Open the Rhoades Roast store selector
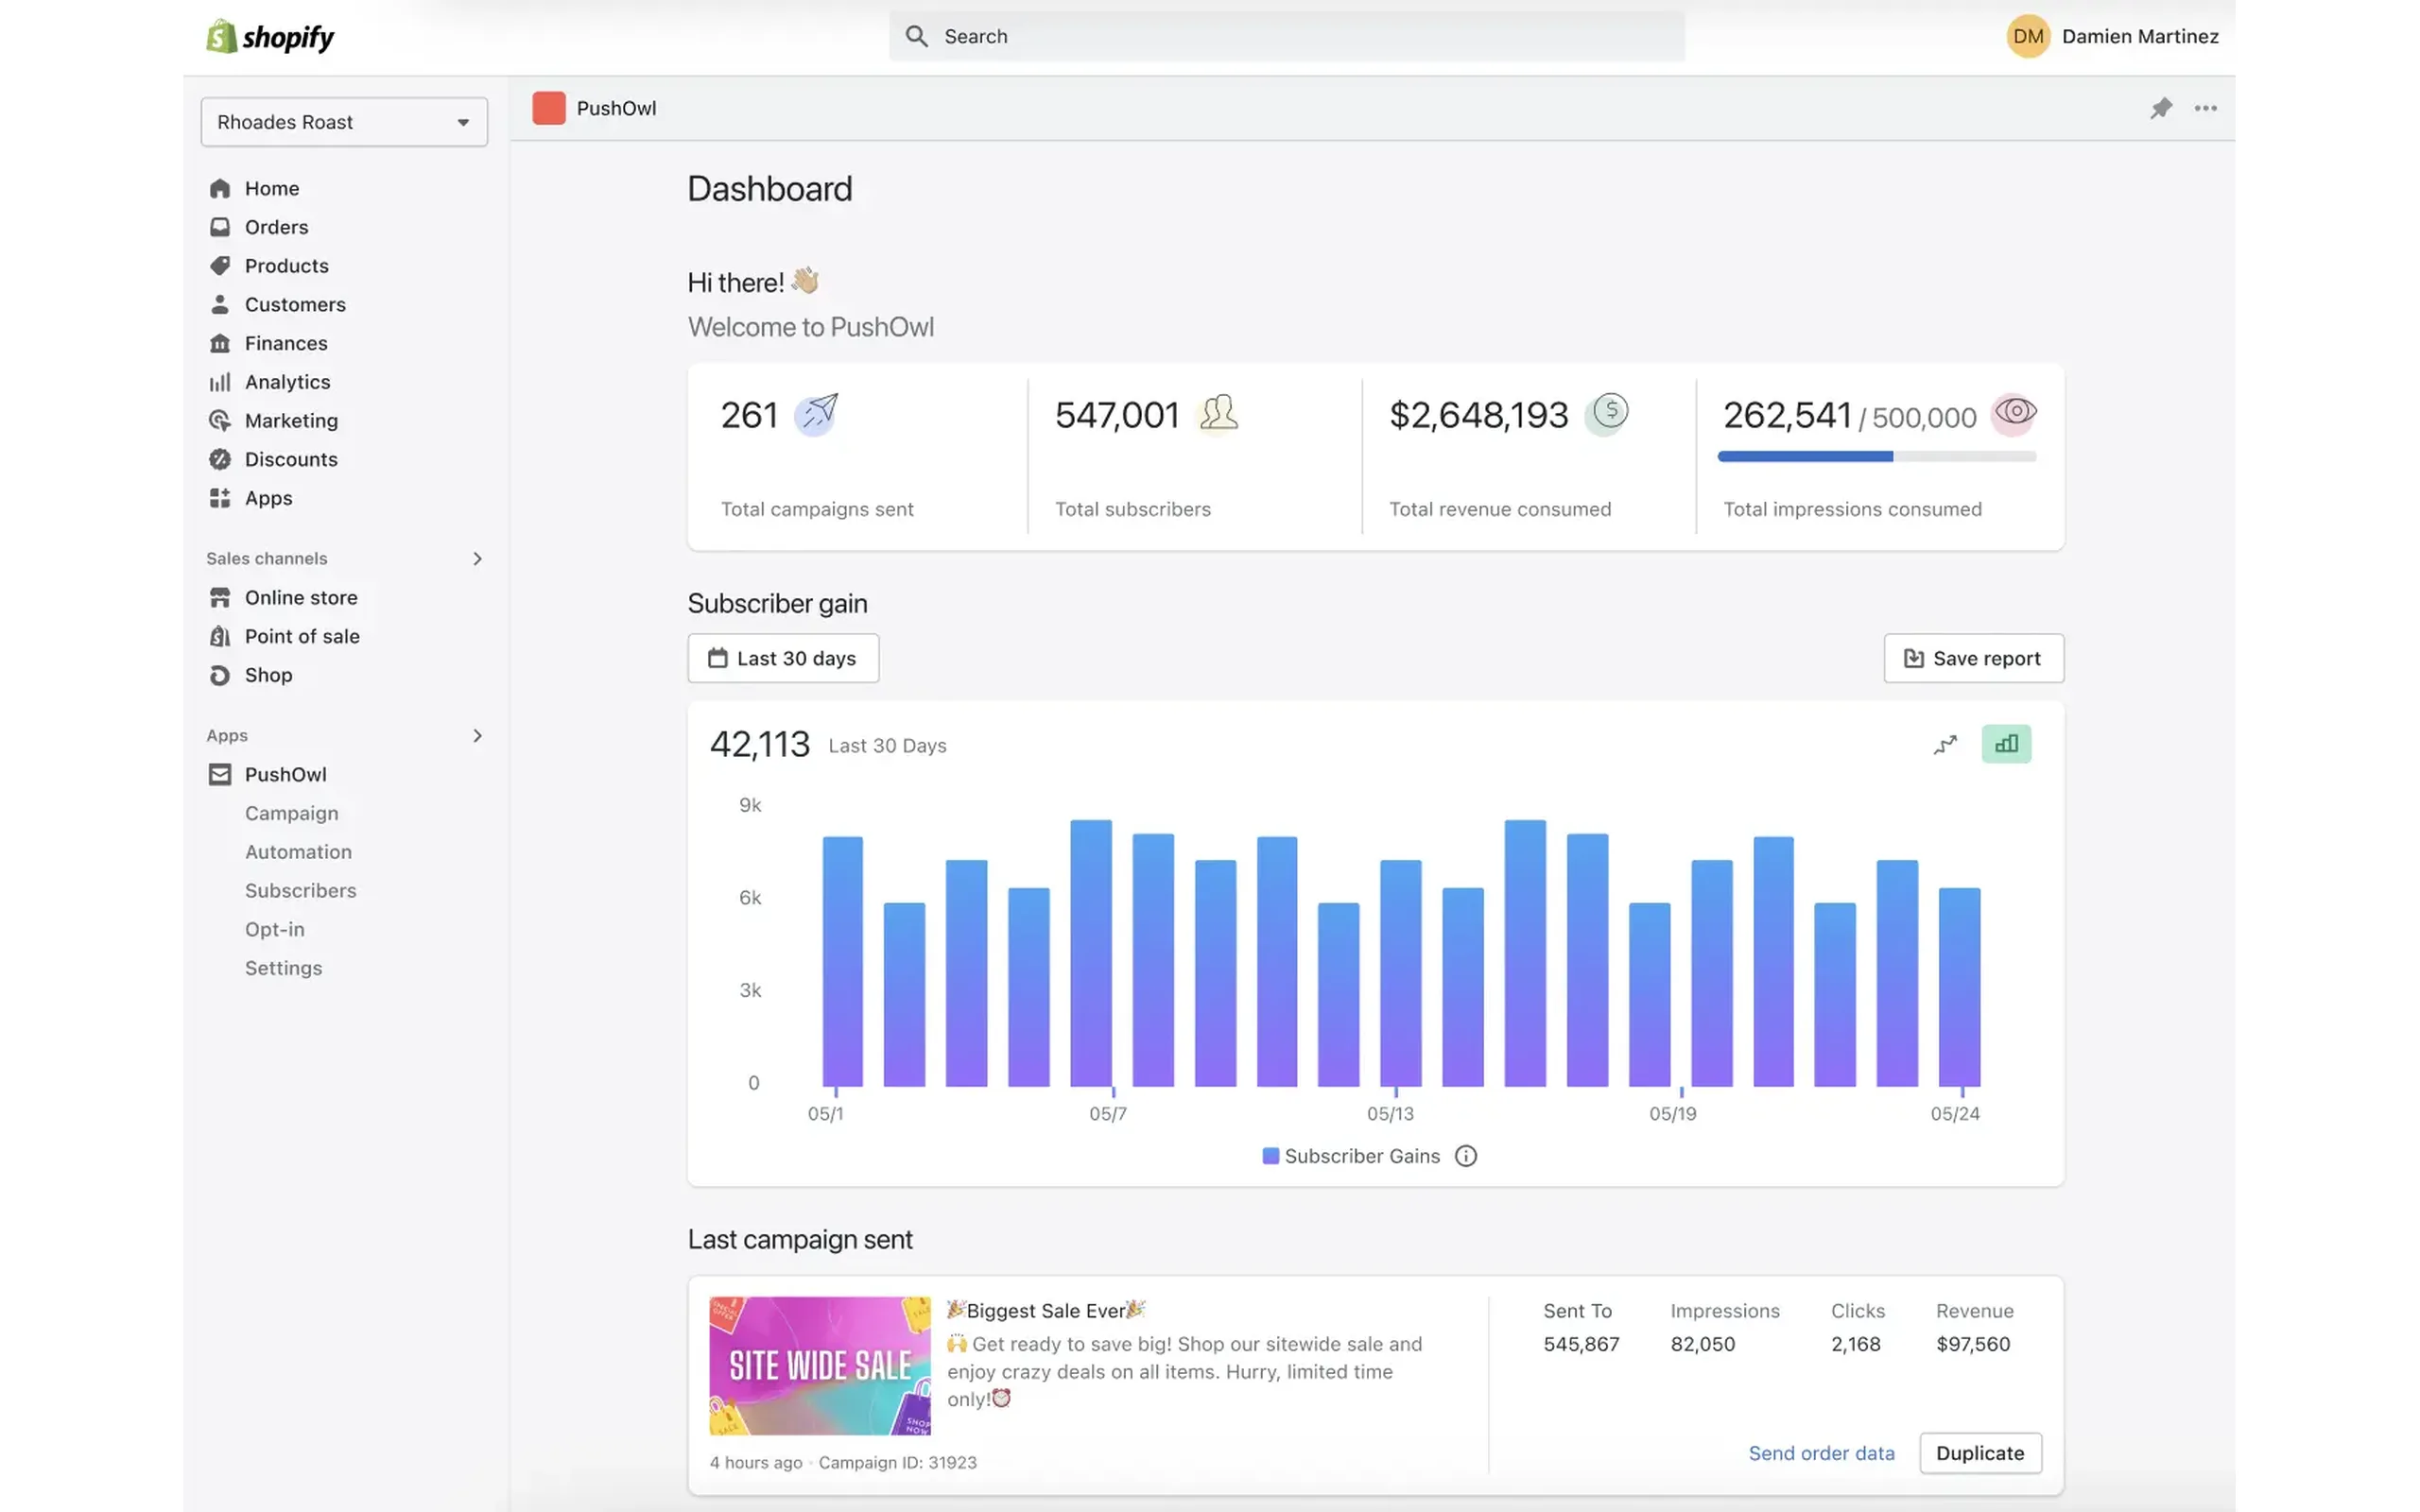This screenshot has height=1512, width=2420. pyautogui.click(x=344, y=122)
